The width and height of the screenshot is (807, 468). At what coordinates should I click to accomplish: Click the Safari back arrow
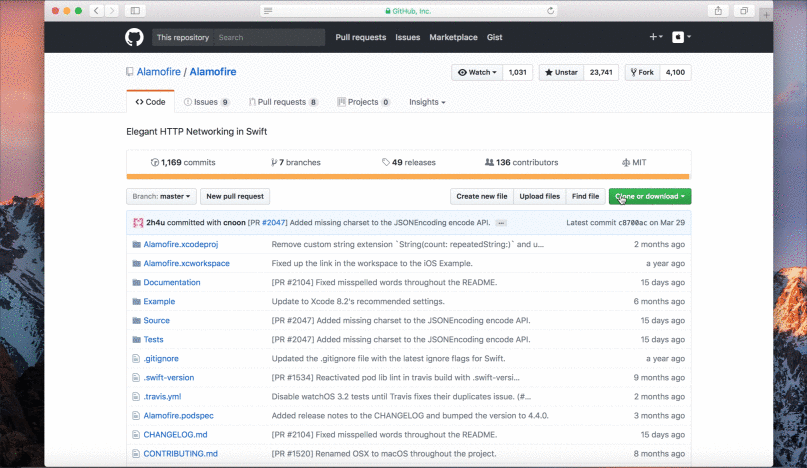(x=96, y=10)
